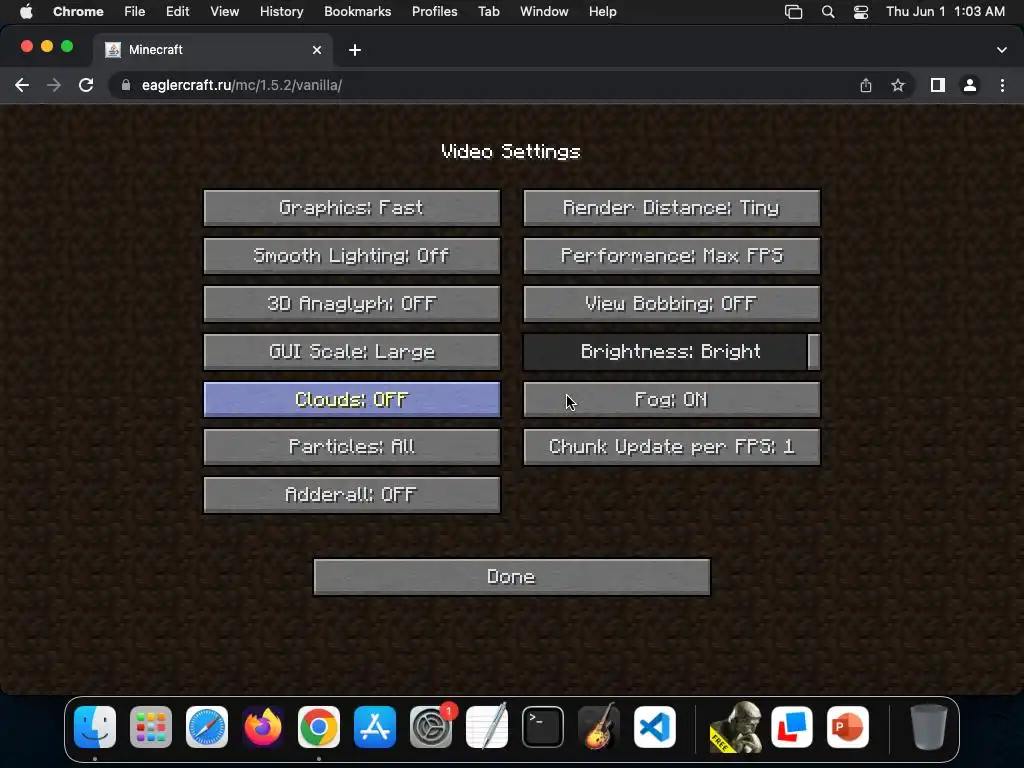Cycle Performance: Max FPS setting
The image size is (1024, 768).
[x=671, y=255]
